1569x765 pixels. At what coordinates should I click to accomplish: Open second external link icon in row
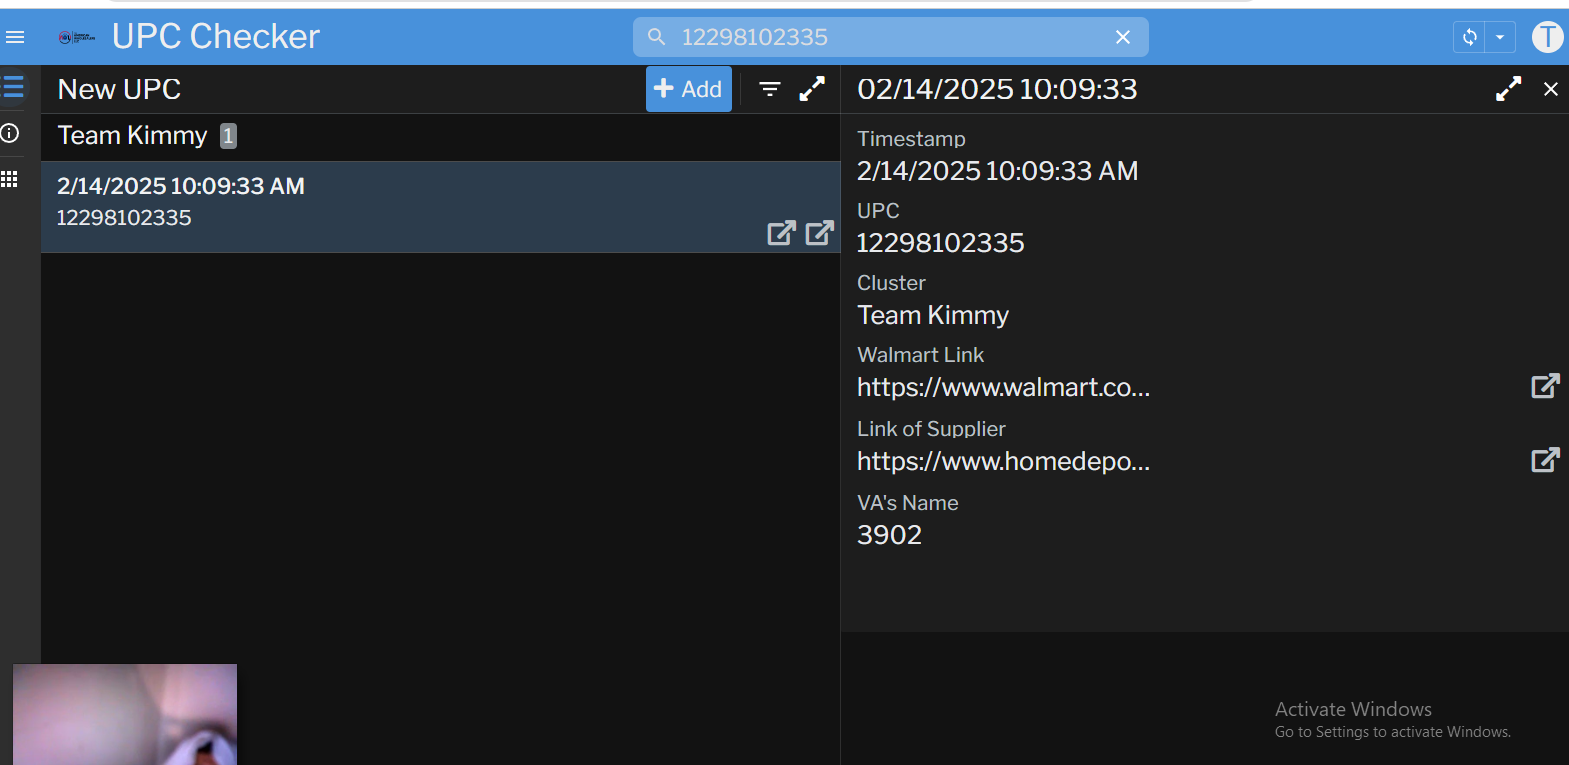[819, 233]
